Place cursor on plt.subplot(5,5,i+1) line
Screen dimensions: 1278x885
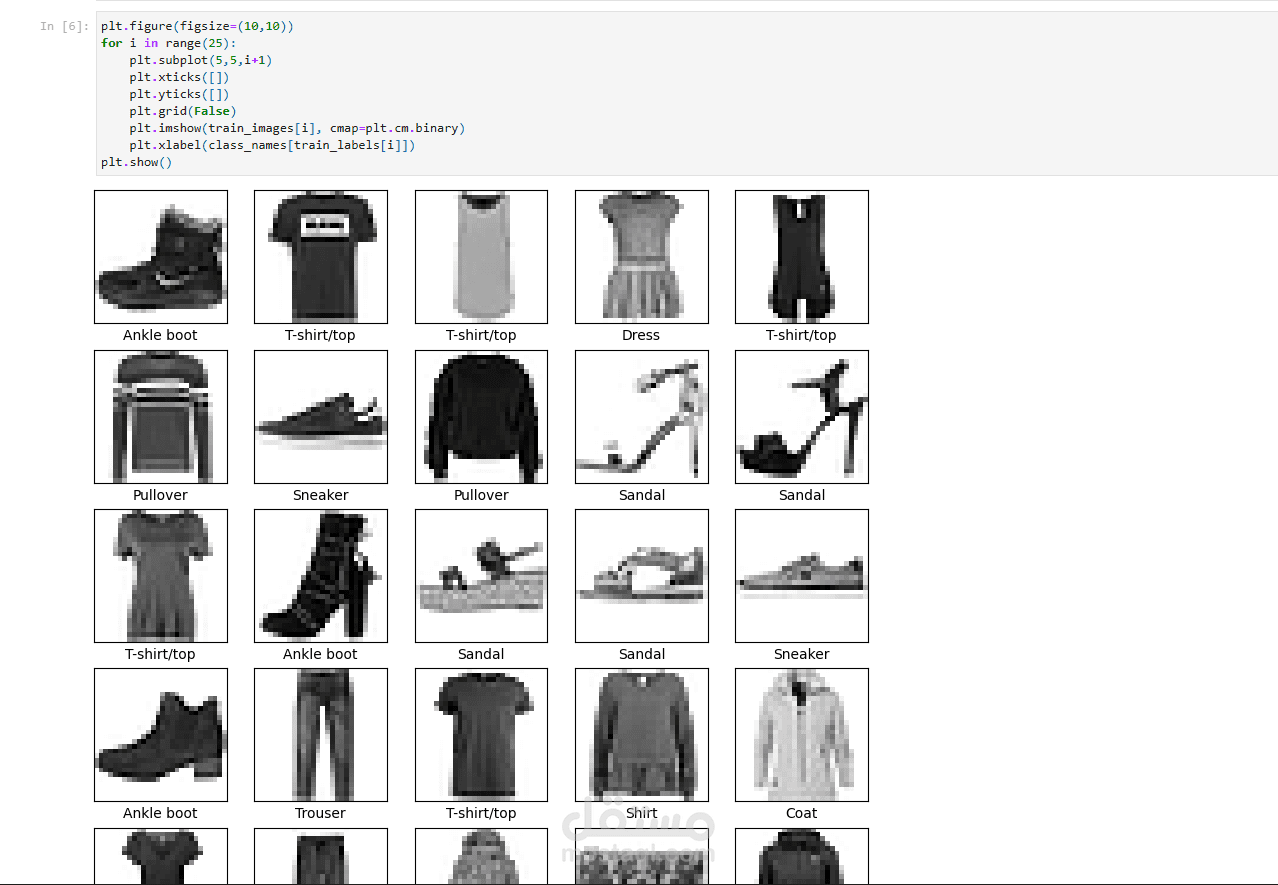[x=200, y=60]
